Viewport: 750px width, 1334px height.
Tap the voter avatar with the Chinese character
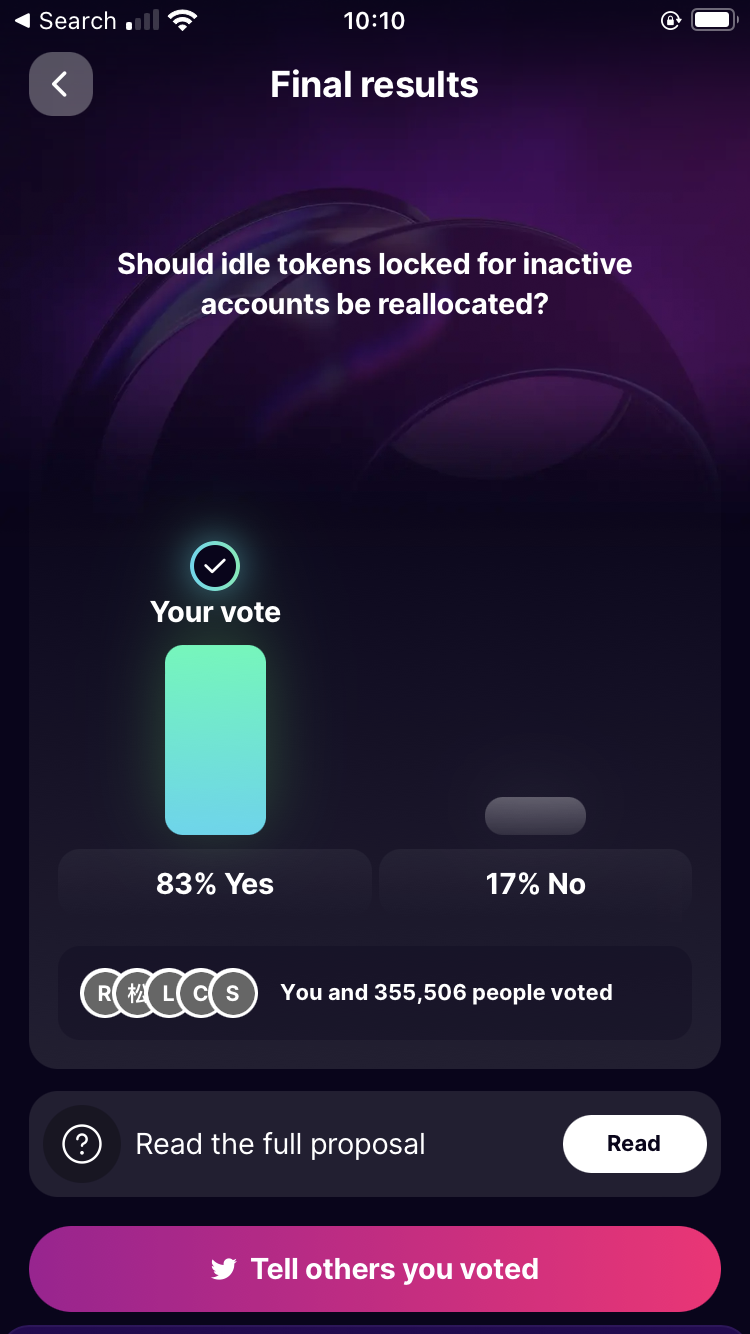pos(136,993)
